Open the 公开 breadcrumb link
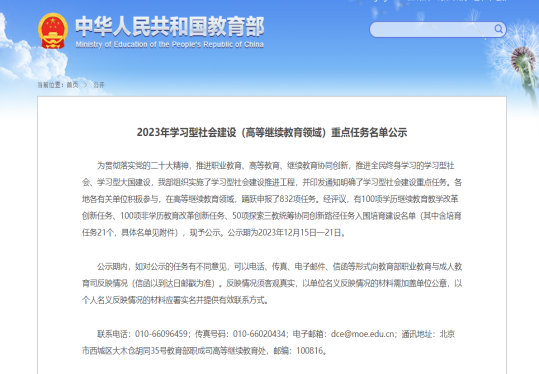This screenshot has height=374, width=539. 99,85
